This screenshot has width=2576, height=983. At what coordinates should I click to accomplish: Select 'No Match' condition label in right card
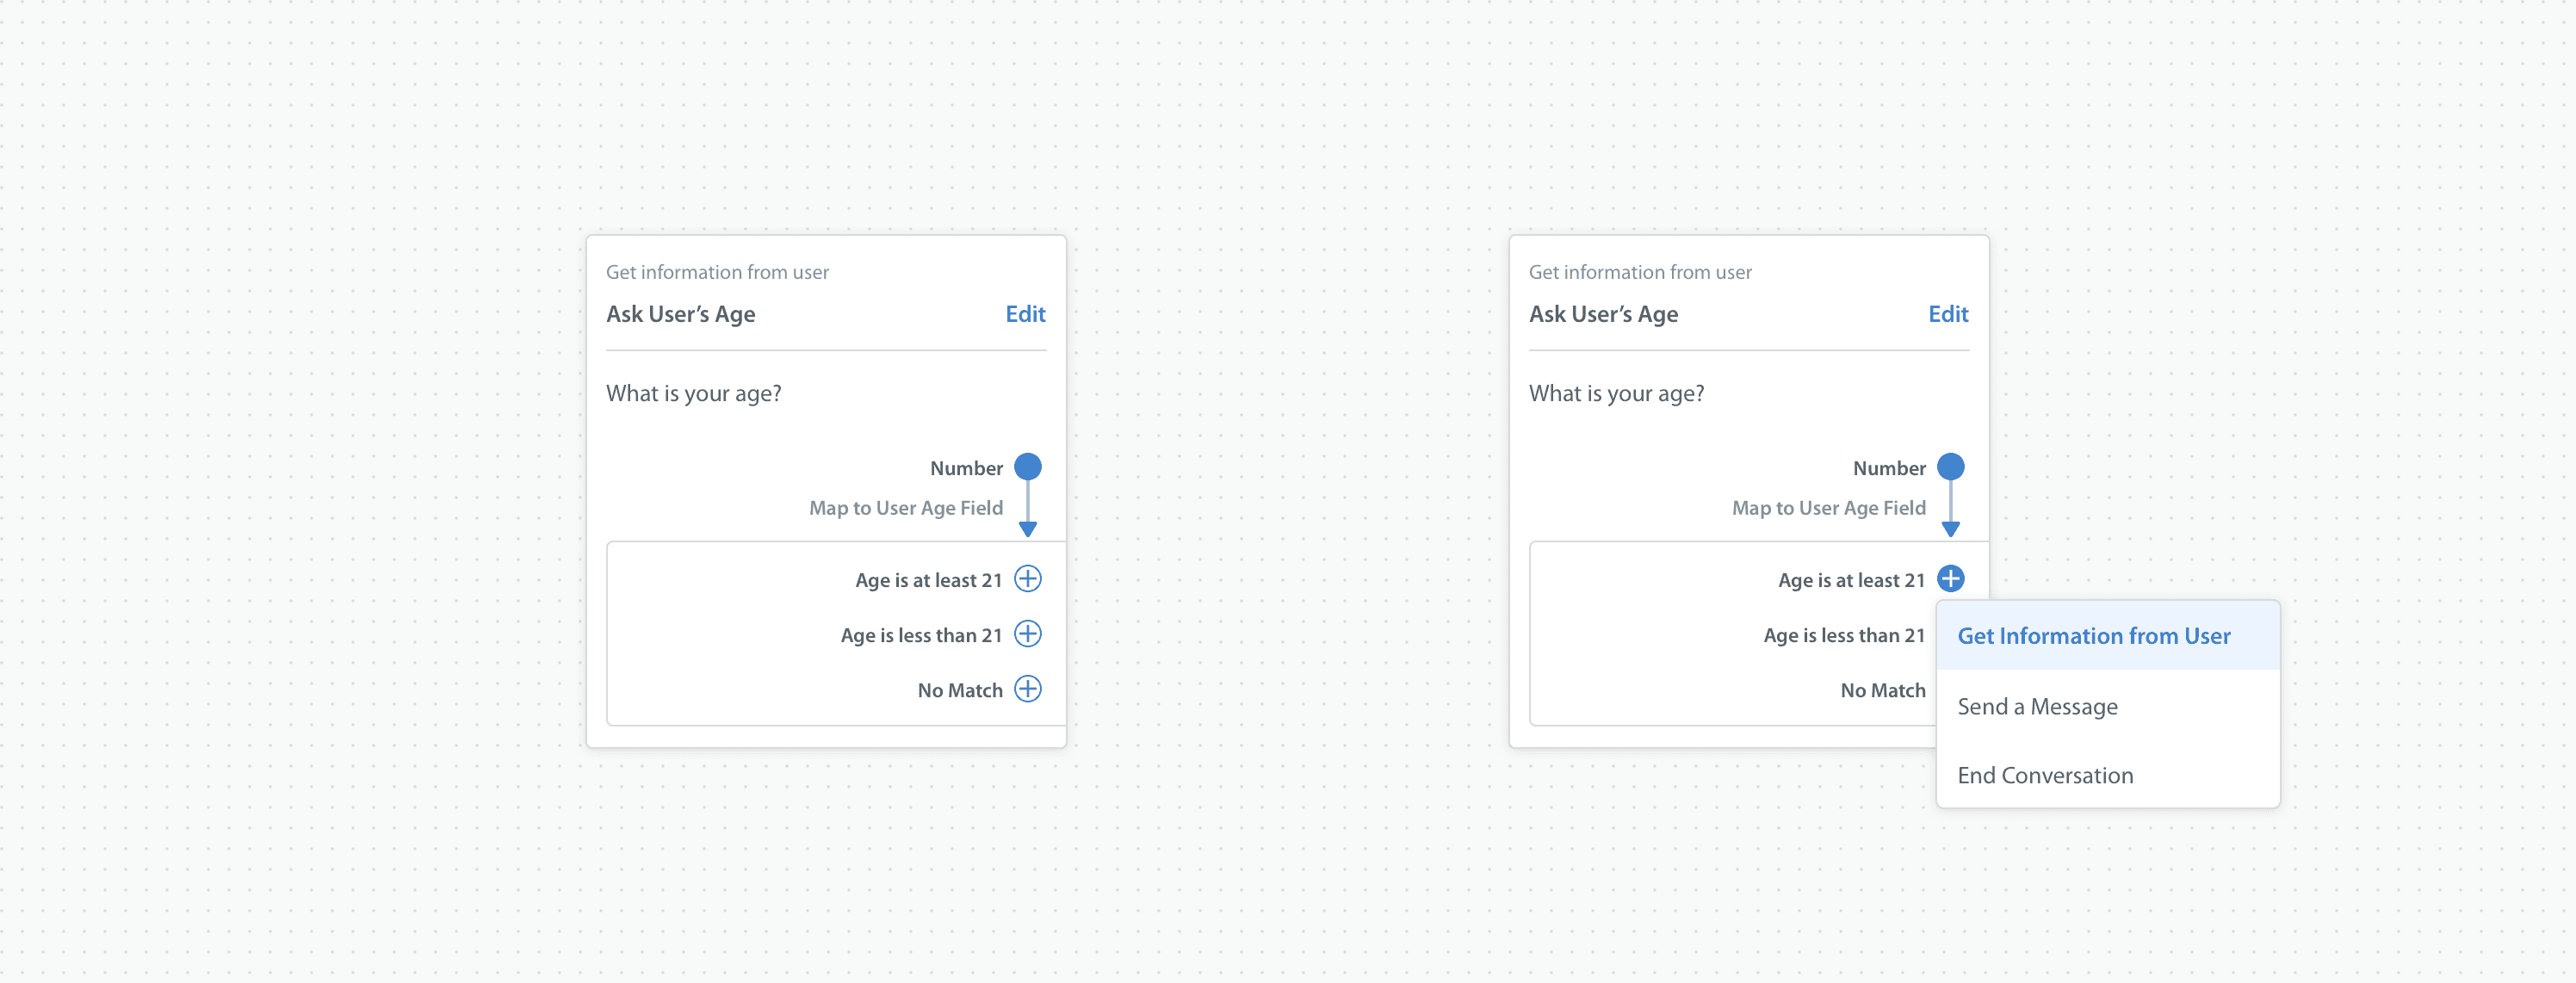[1883, 690]
